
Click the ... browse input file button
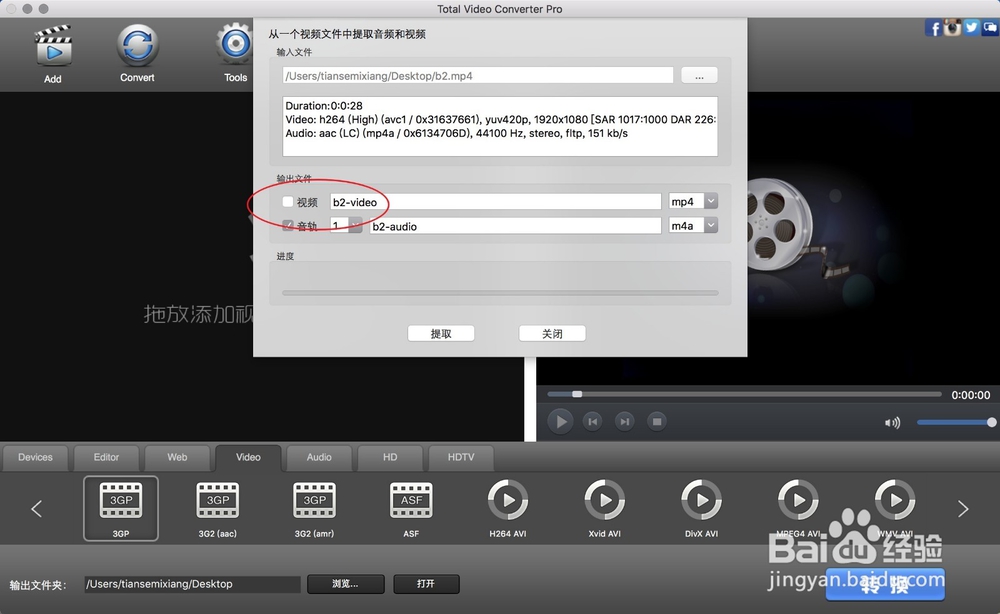(x=699, y=75)
